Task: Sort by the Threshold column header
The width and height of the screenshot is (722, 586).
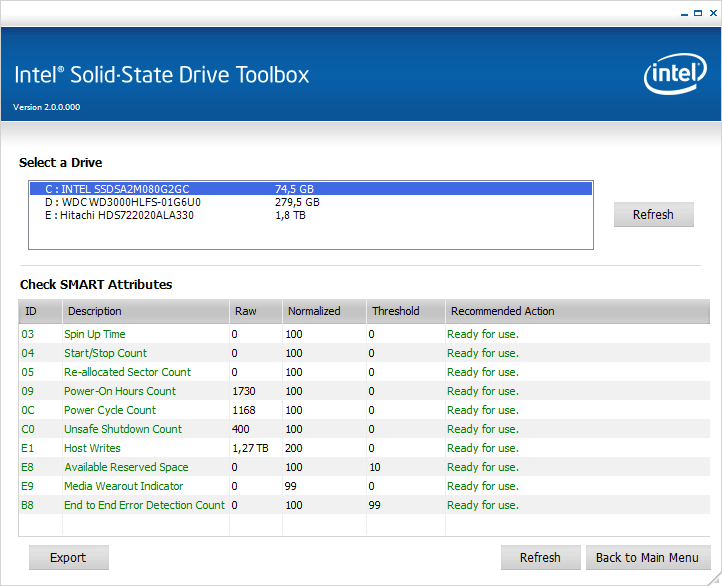Action: (x=406, y=311)
